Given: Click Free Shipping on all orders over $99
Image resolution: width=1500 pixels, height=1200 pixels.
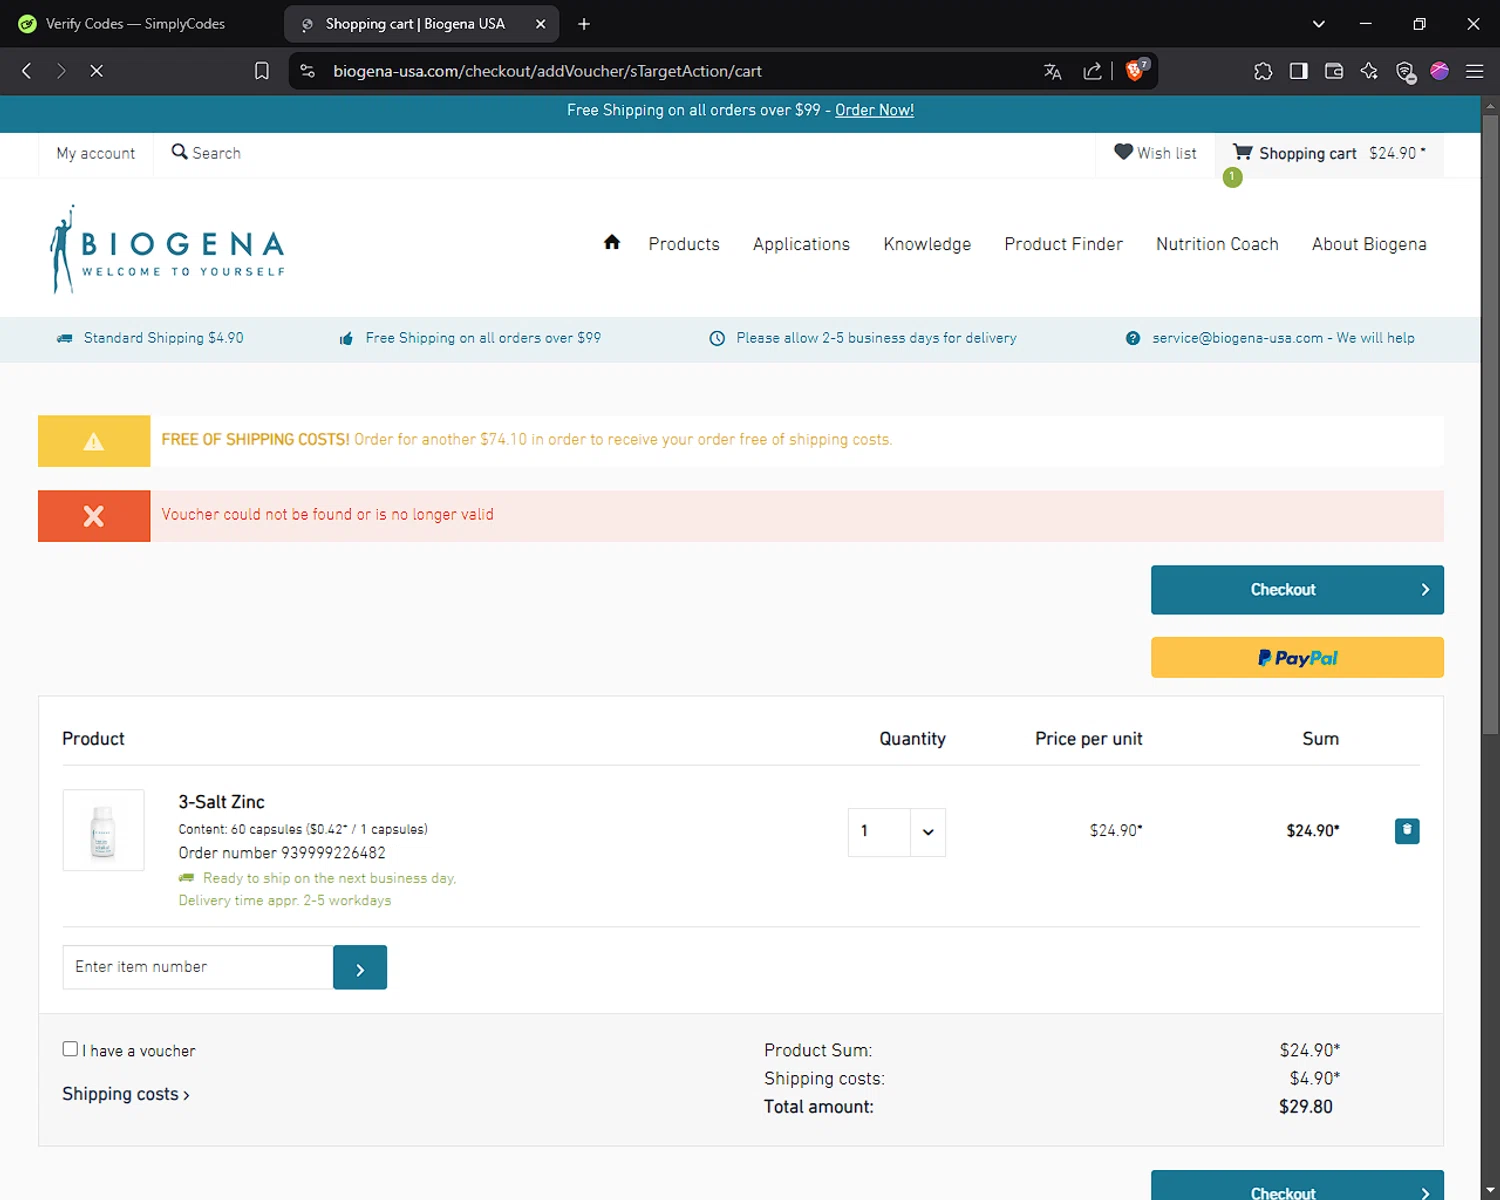Looking at the screenshot, I should [483, 338].
